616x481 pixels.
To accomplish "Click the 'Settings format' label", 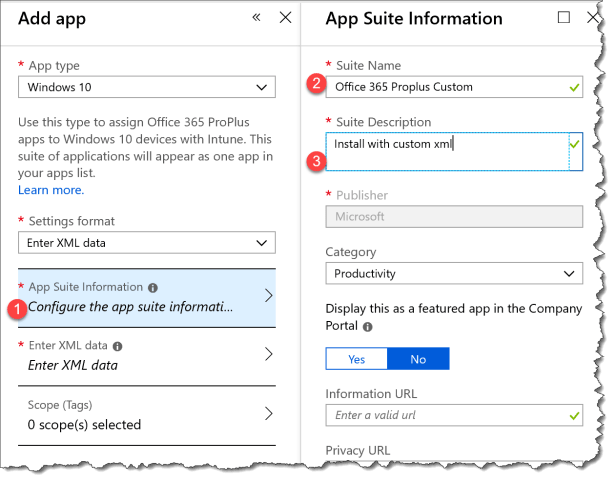I will coord(72,221).
